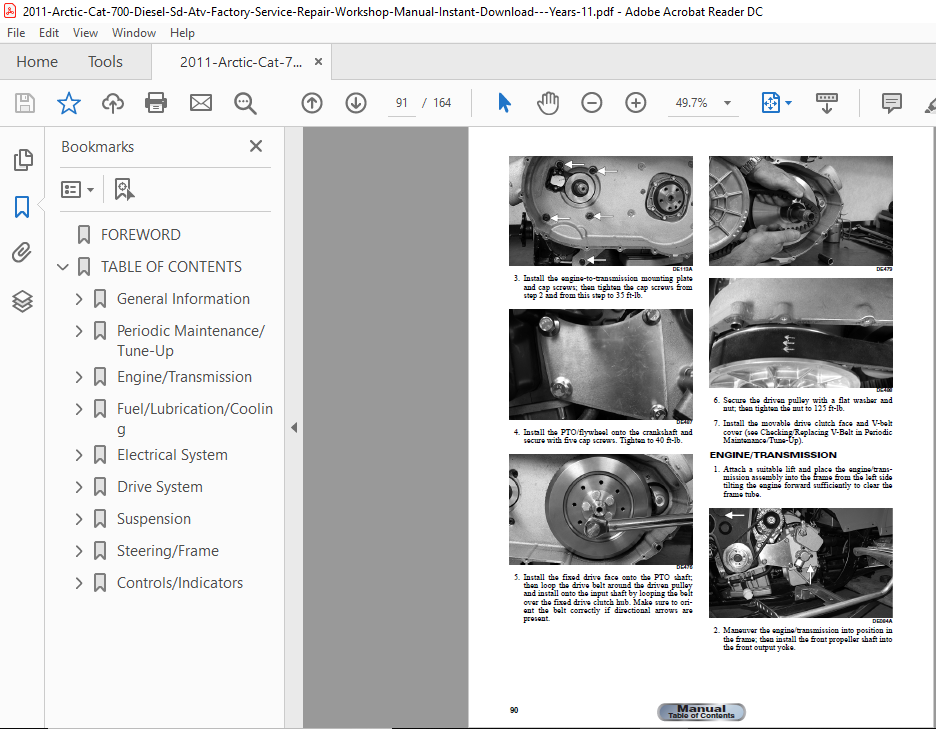Viewport: 936px width, 729px height.
Task: Send file by email envelope icon
Action: [201, 103]
